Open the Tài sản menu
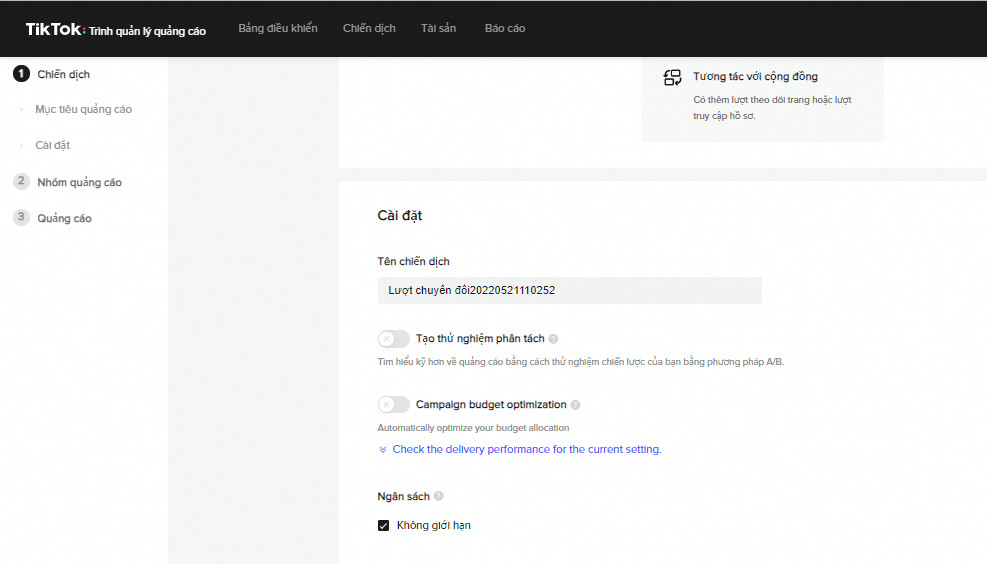Image resolution: width=987 pixels, height=564 pixels. (x=438, y=28)
